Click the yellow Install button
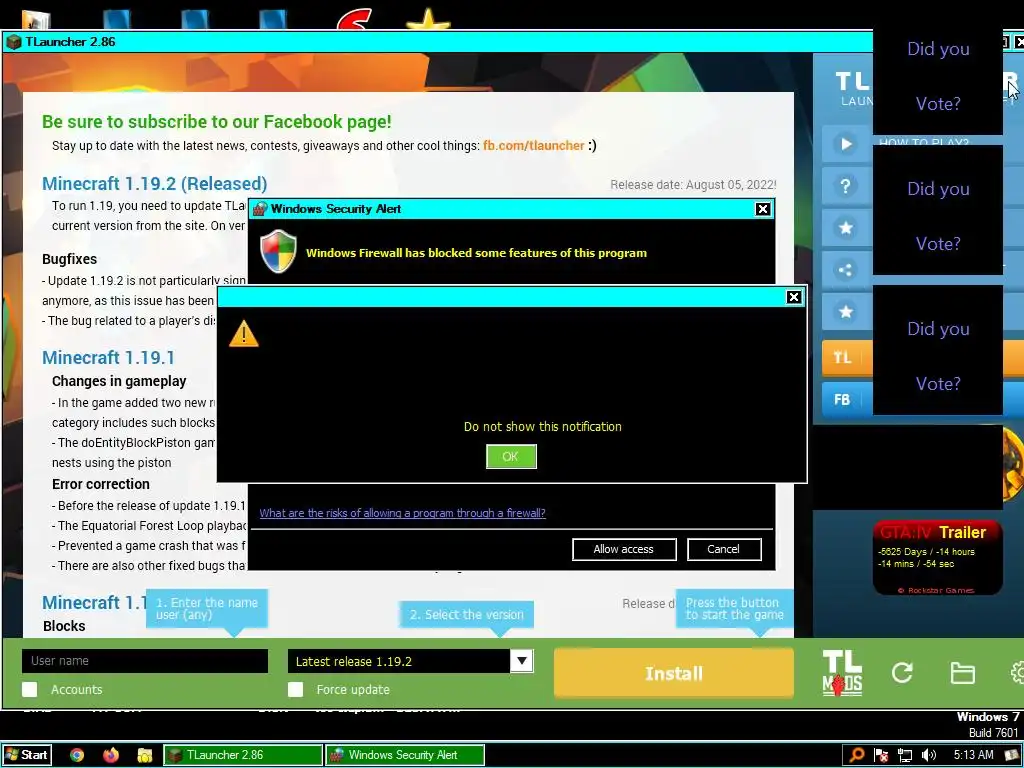The height and width of the screenshot is (768, 1024). [674, 673]
